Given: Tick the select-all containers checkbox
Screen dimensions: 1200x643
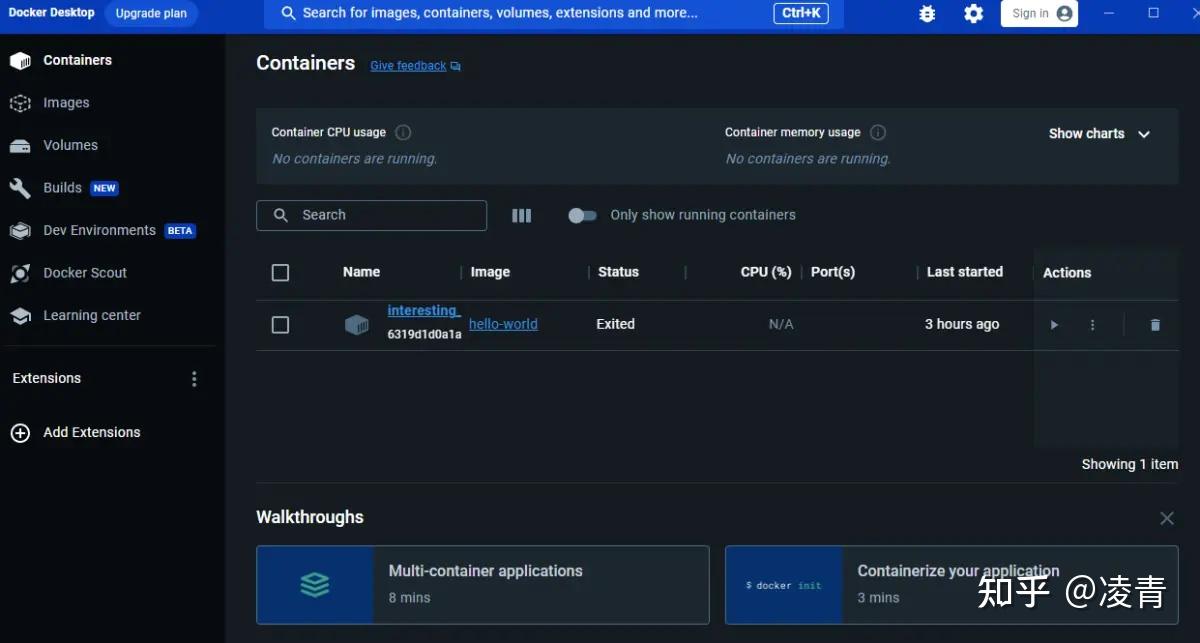Looking at the screenshot, I should [280, 273].
